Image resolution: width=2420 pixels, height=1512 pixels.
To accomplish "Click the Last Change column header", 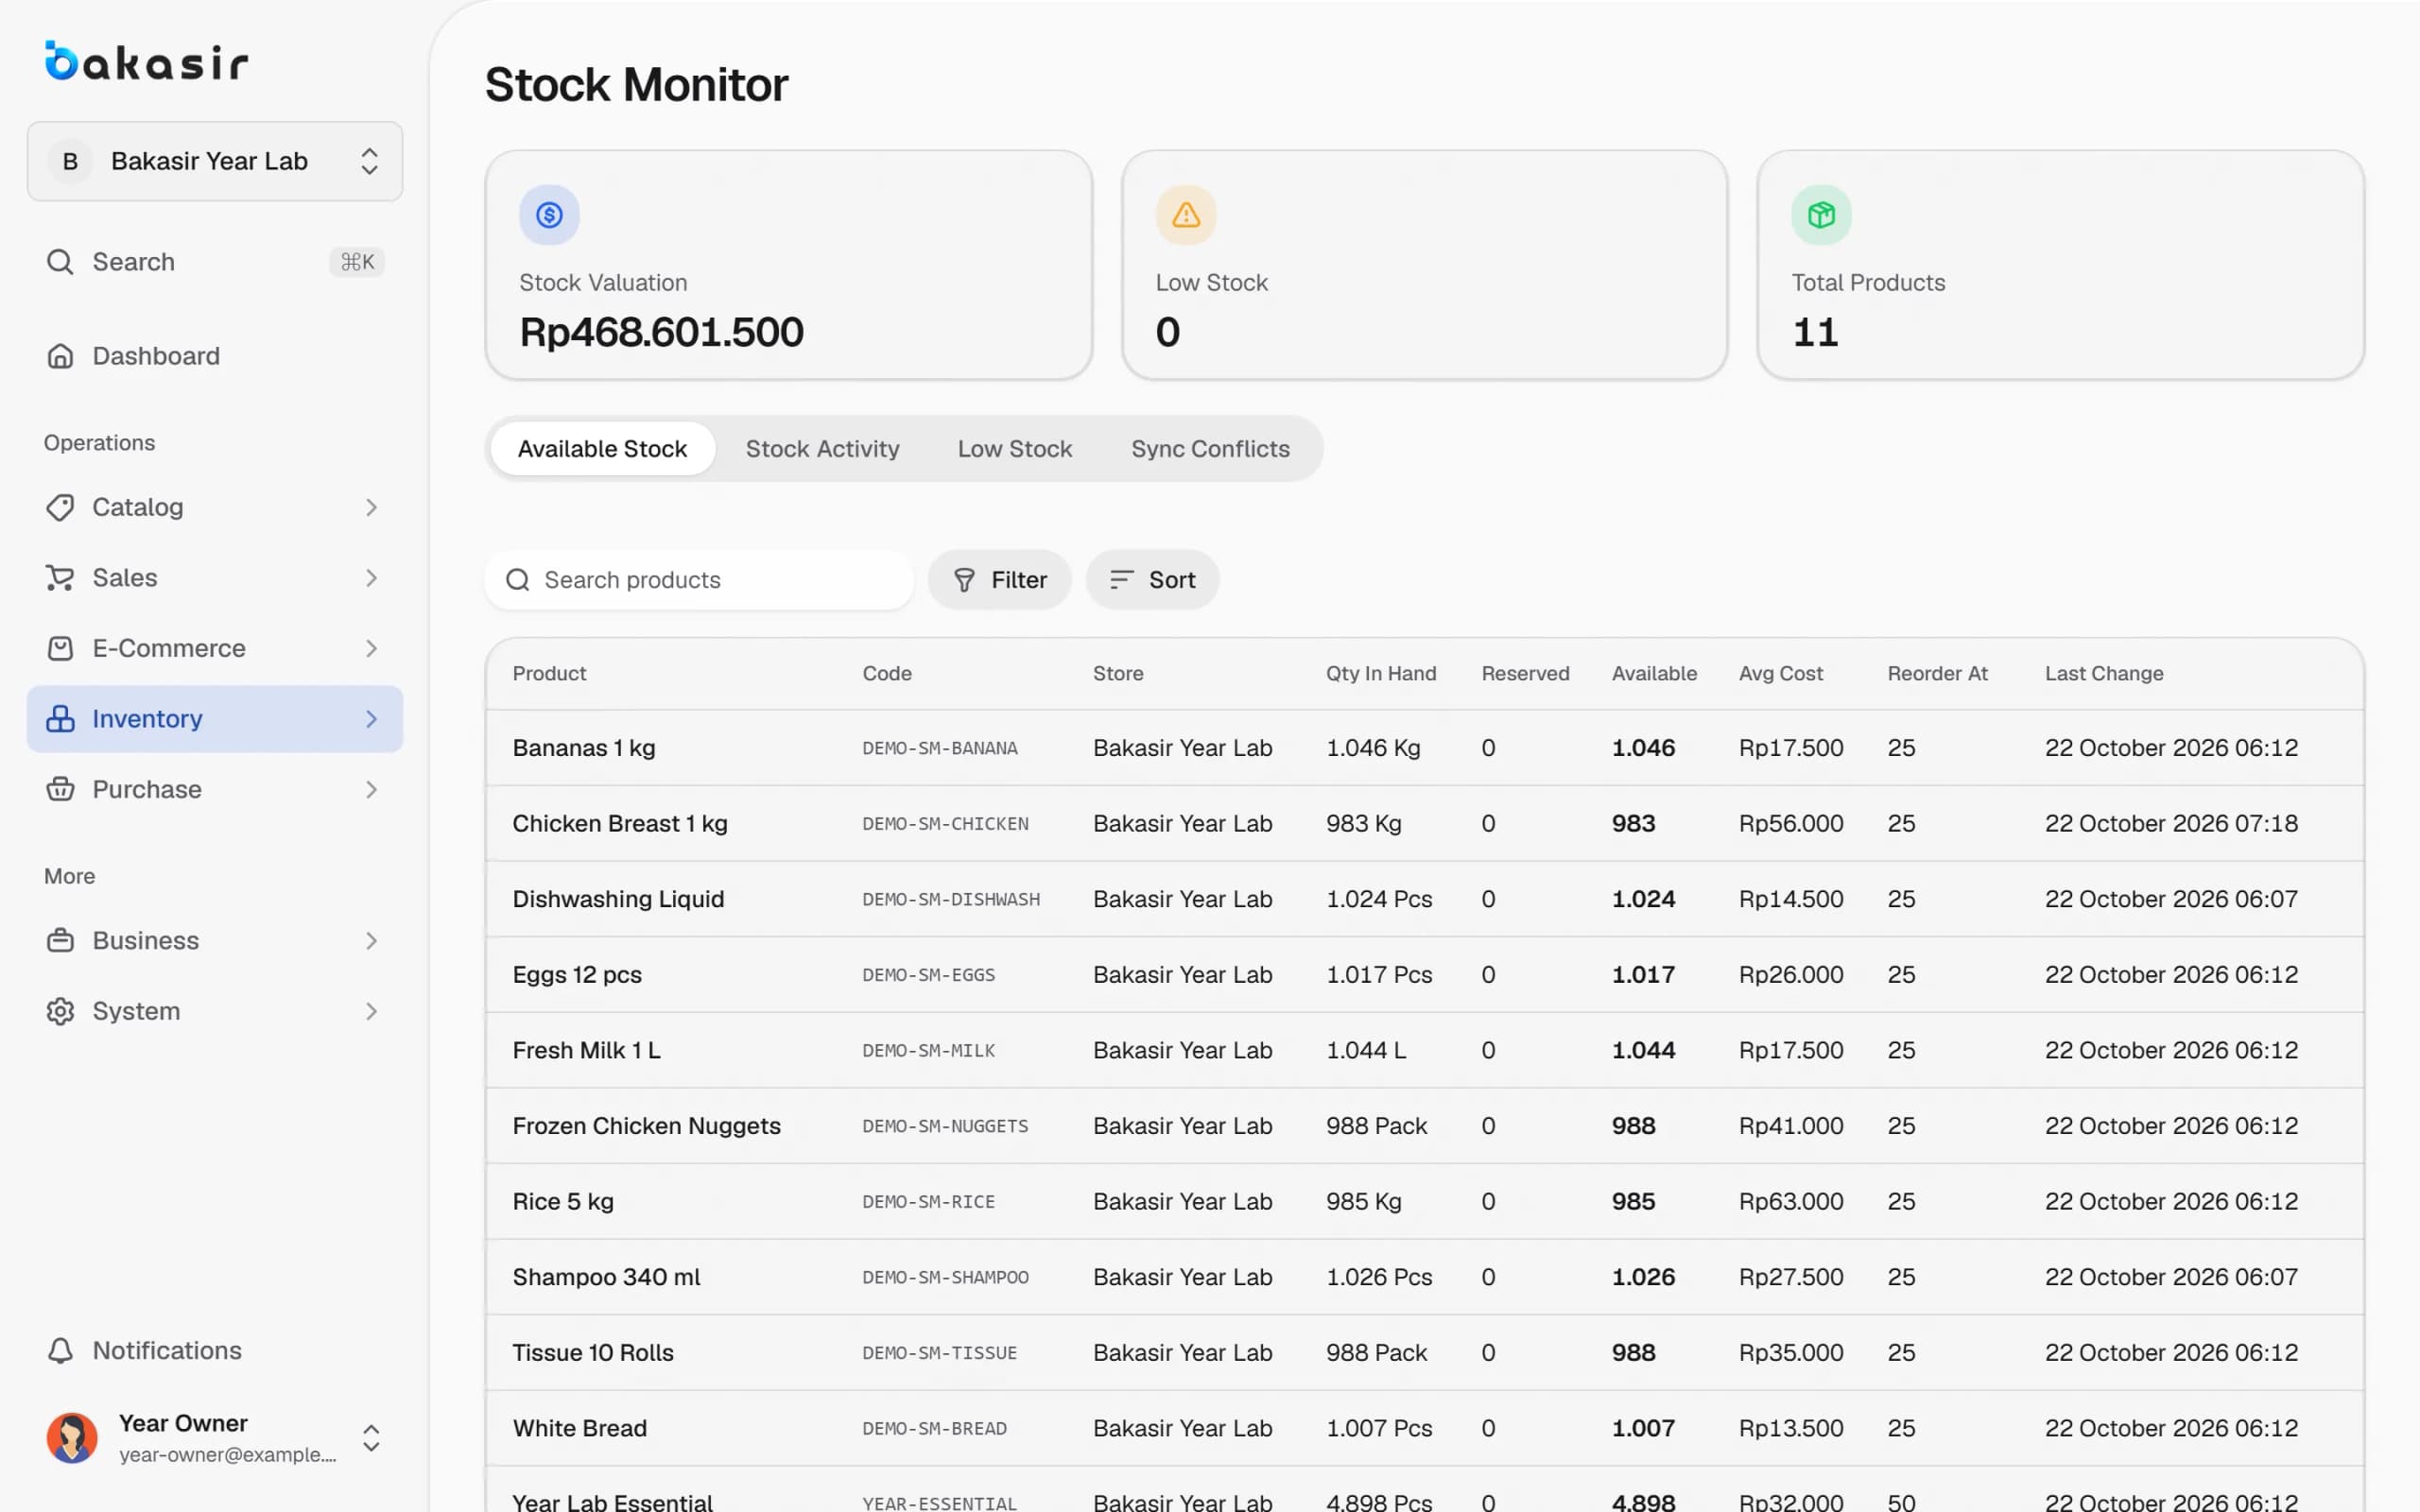I will (2103, 673).
